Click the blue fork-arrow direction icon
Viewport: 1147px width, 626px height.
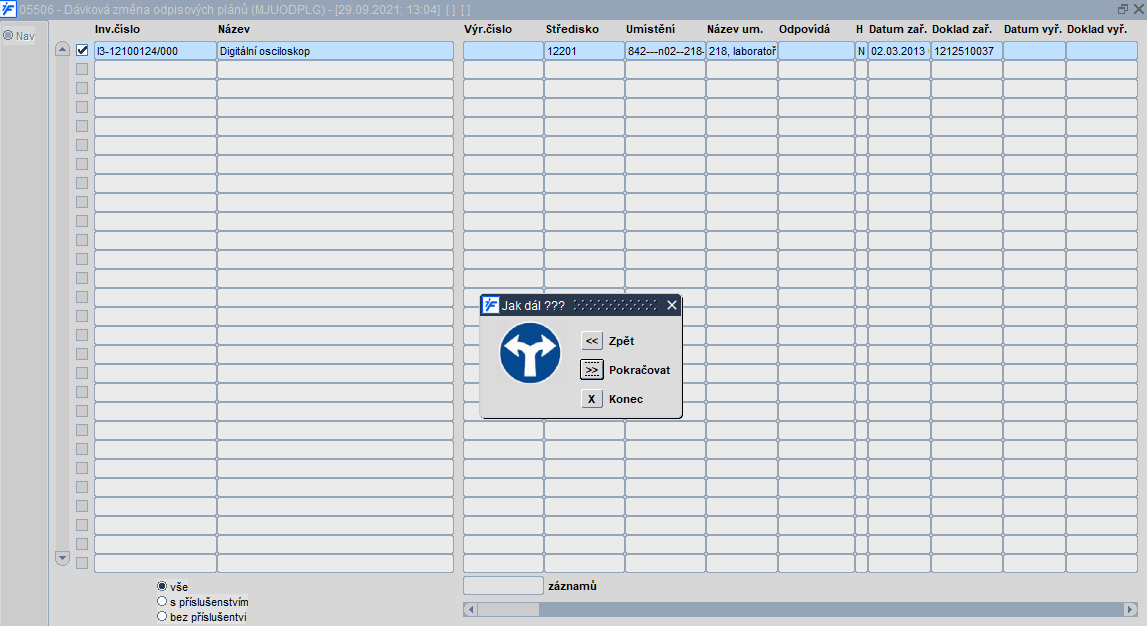(x=530, y=353)
